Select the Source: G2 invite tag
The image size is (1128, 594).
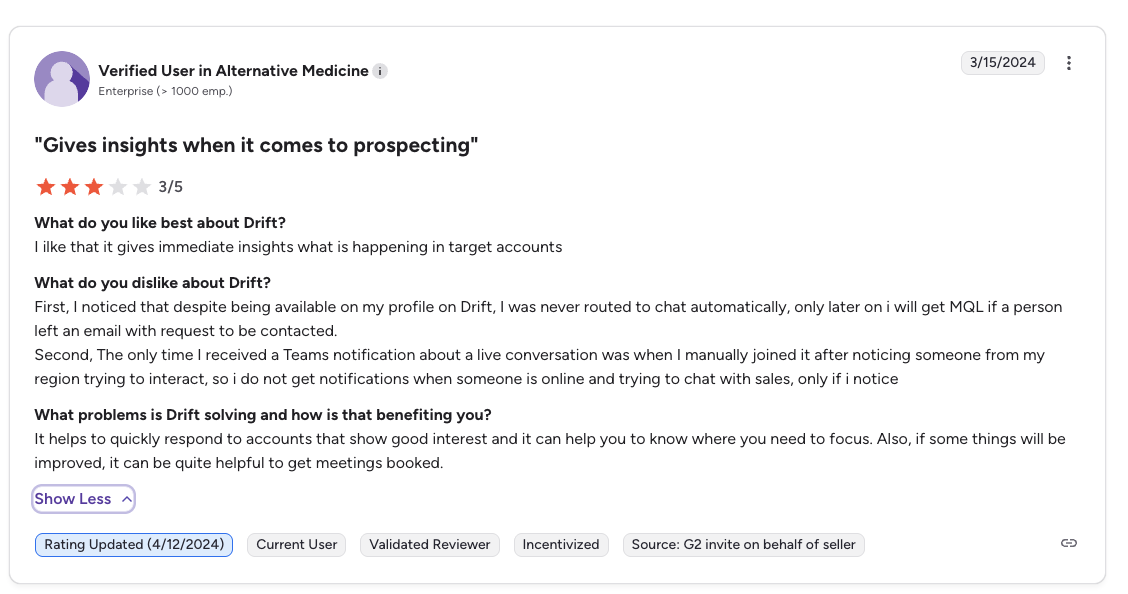743,545
